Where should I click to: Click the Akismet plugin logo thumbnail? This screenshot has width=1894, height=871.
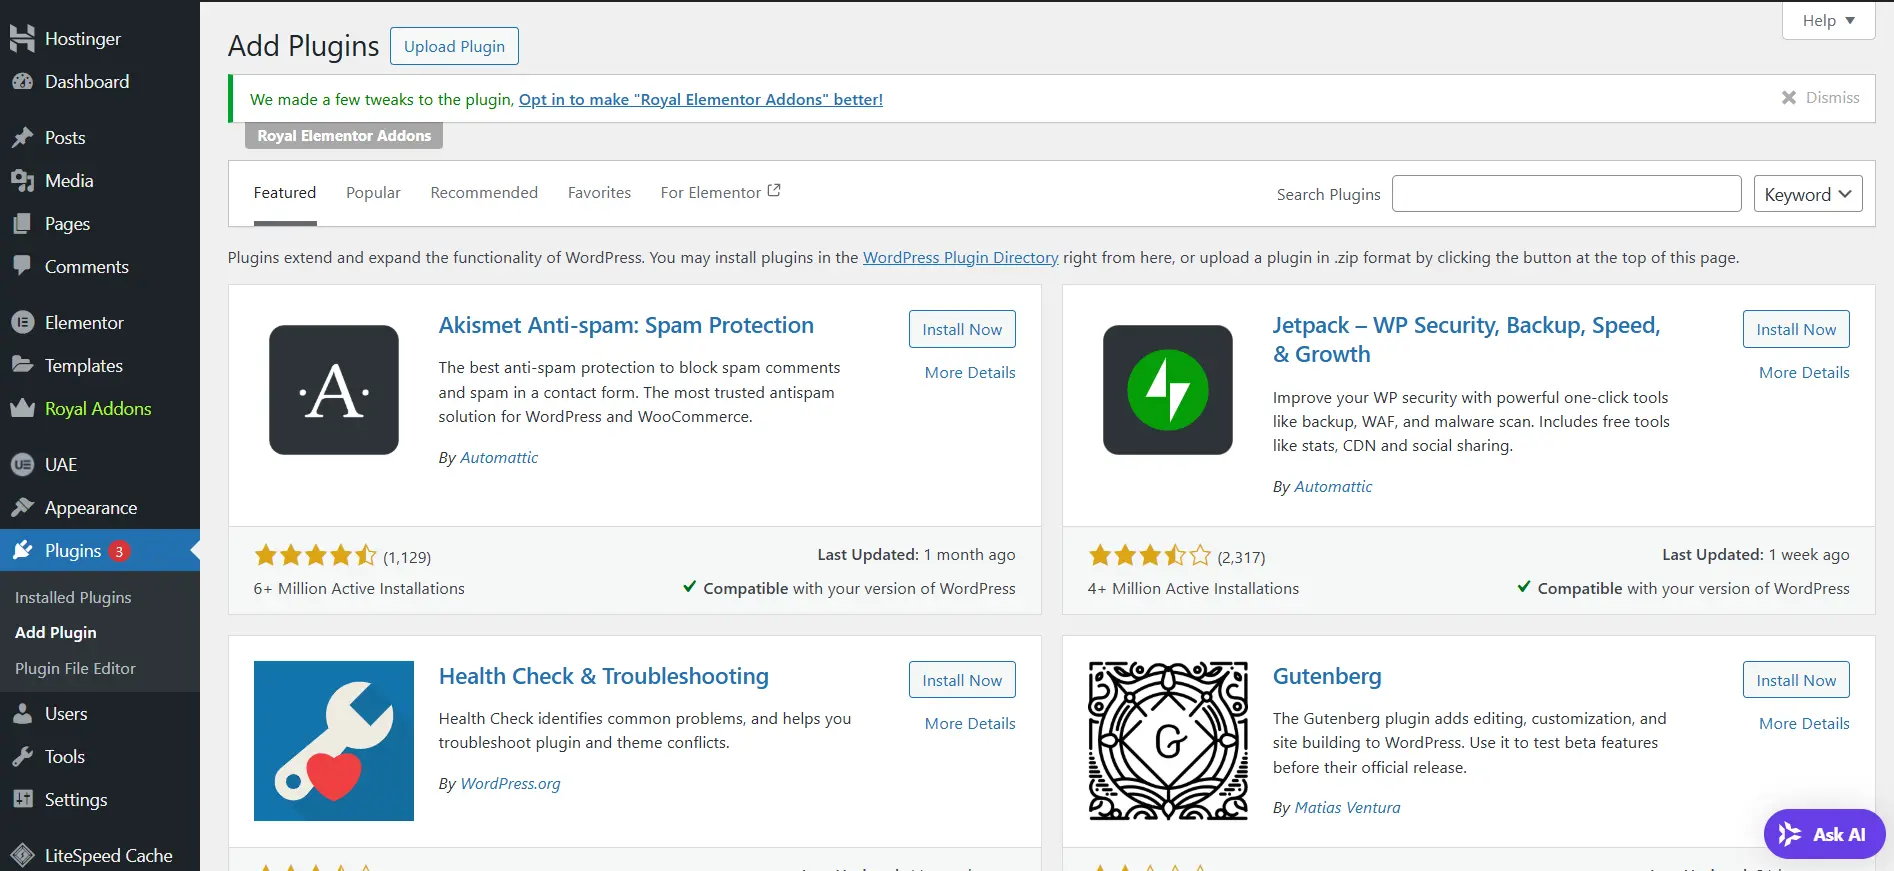pyautogui.click(x=334, y=390)
